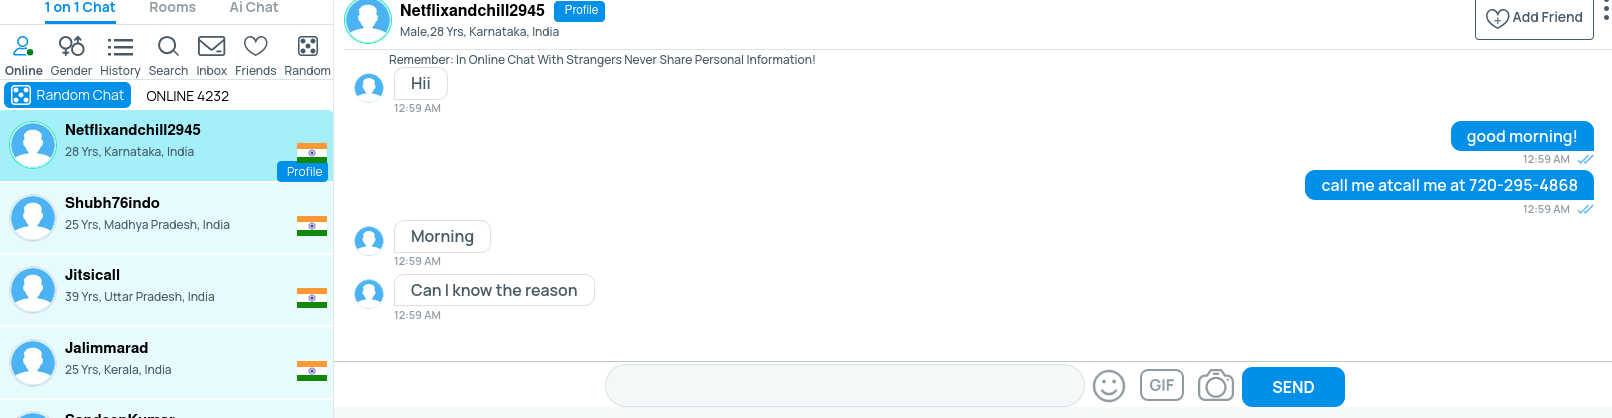This screenshot has height=418, width=1612.
Task: Switch to the 1 on 1 Chat tab
Action: (80, 8)
